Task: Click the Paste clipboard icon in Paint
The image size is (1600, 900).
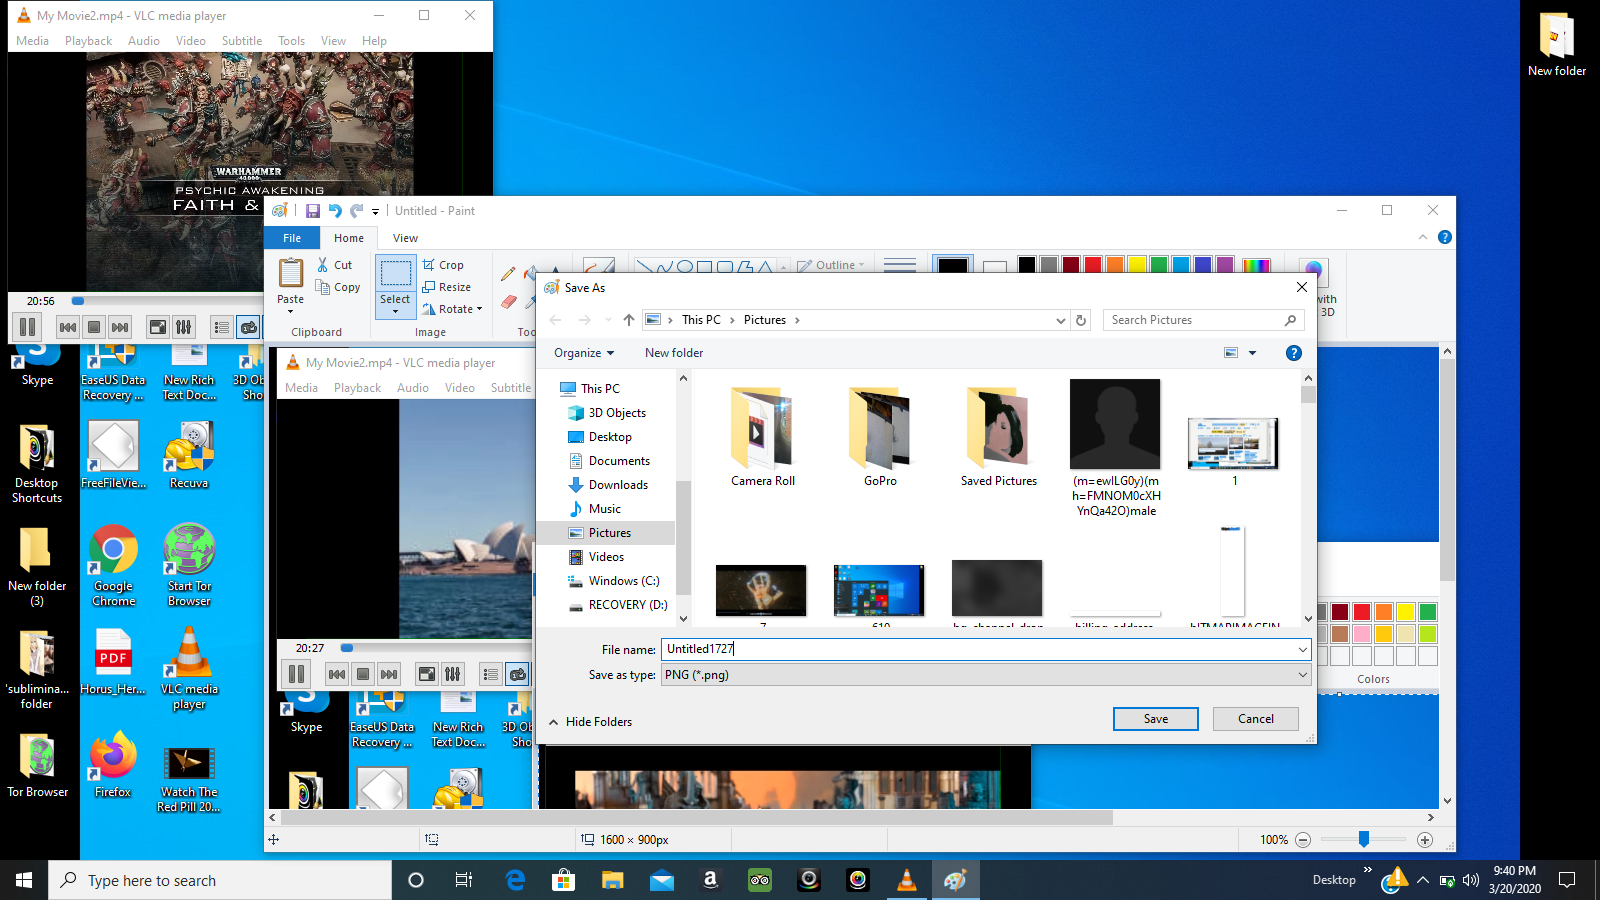Action: point(291,273)
